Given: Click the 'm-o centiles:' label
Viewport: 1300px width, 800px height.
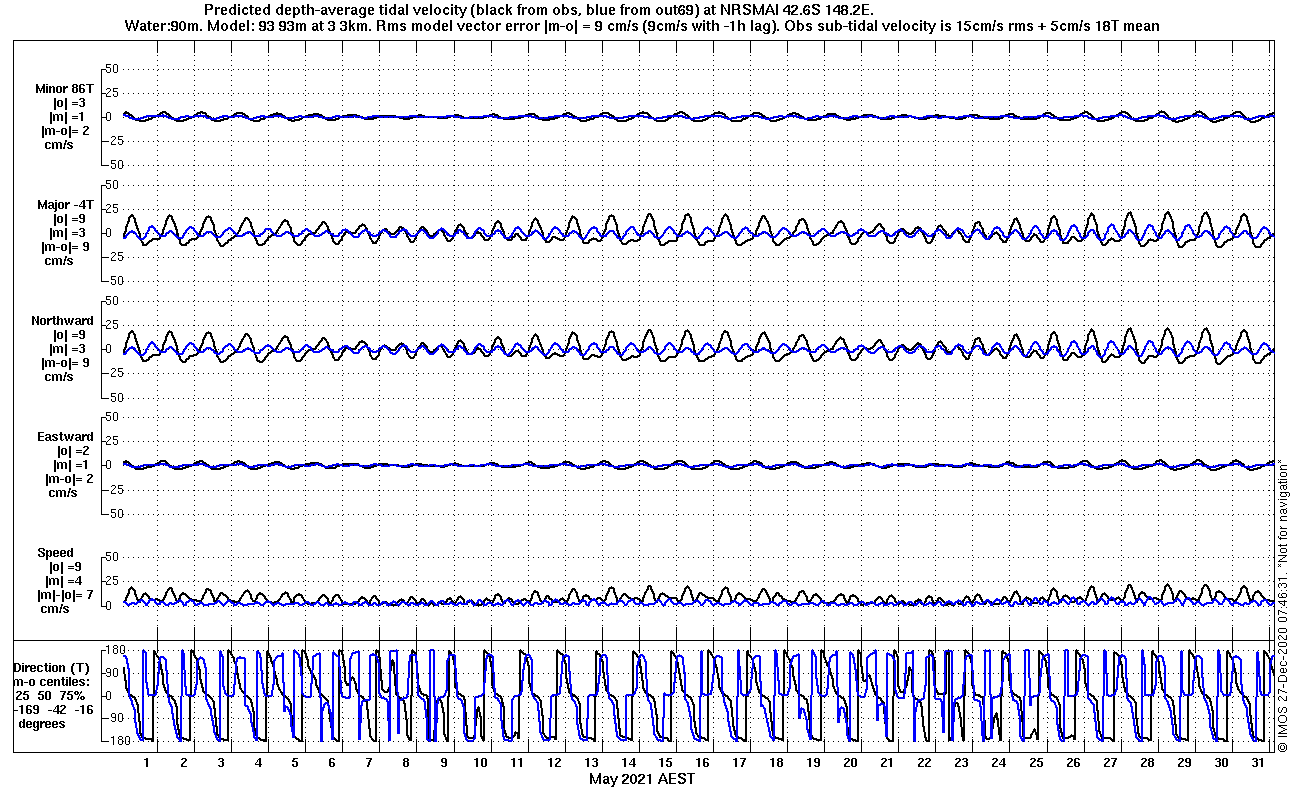Looking at the screenshot, I should 51,681.
